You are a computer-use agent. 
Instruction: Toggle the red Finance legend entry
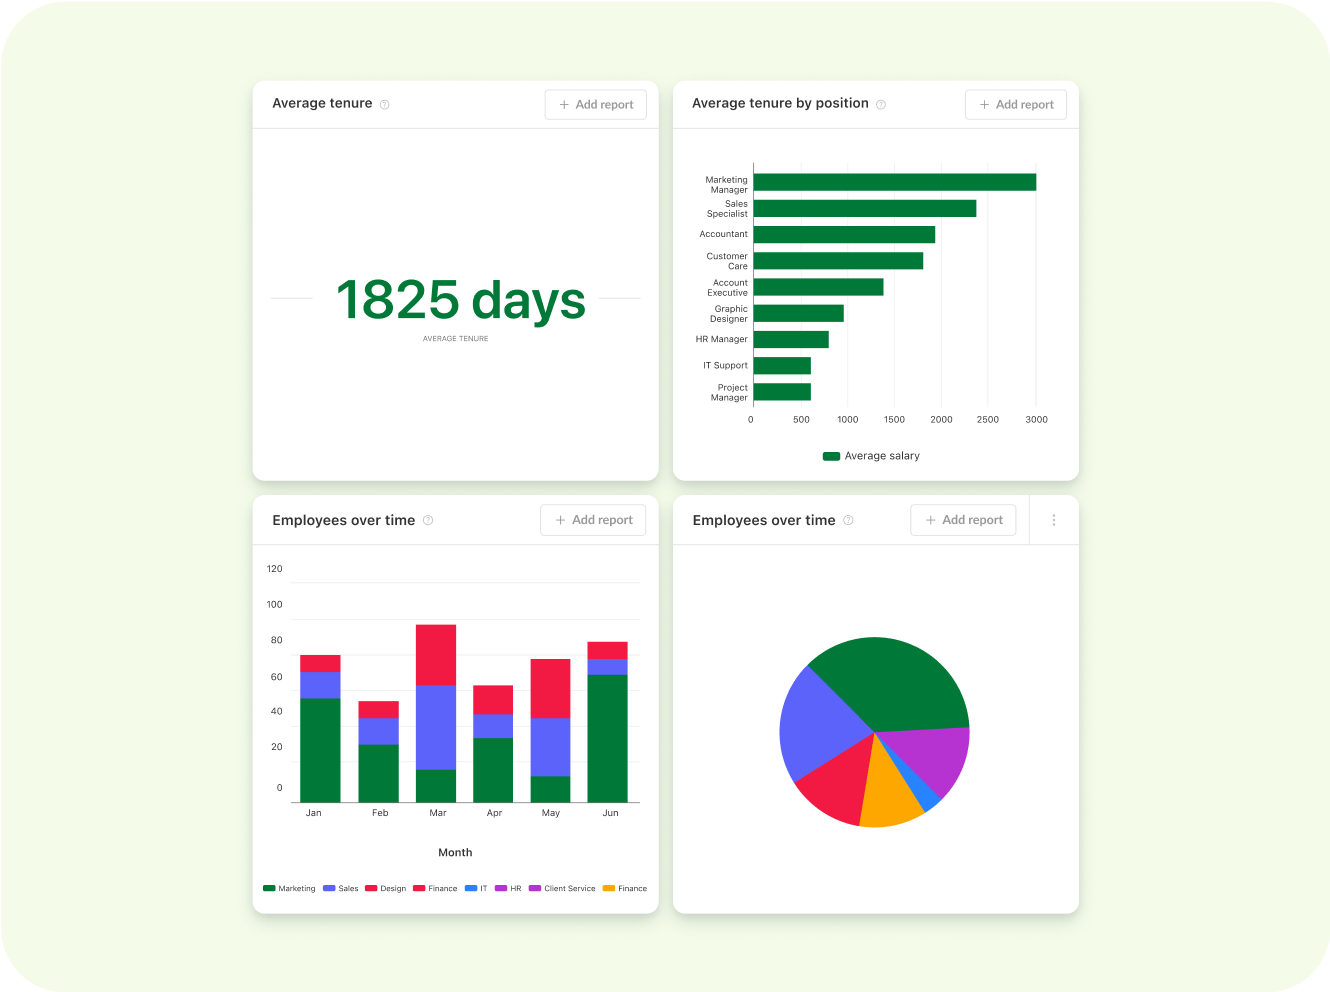coord(435,888)
